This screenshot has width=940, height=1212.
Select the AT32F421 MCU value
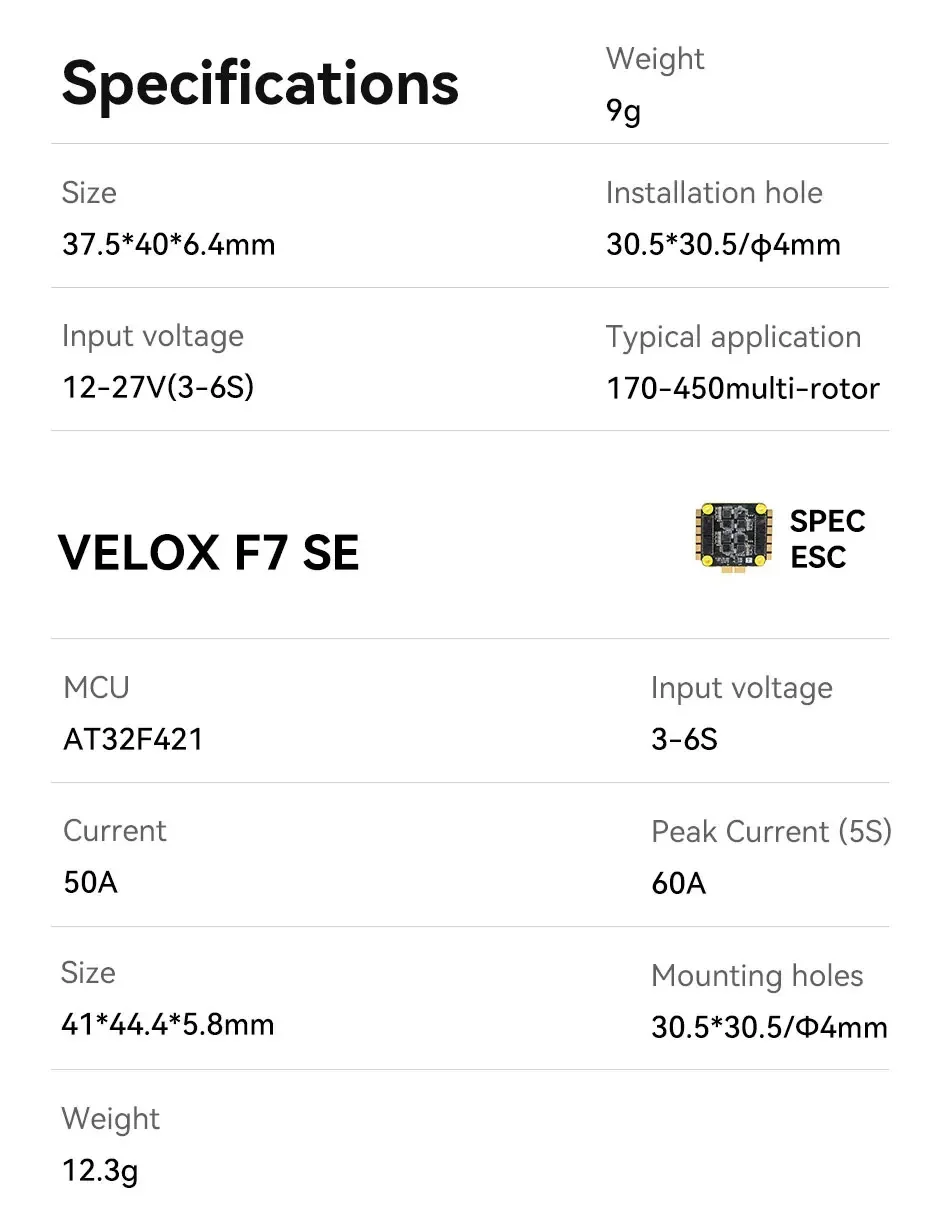(x=133, y=740)
